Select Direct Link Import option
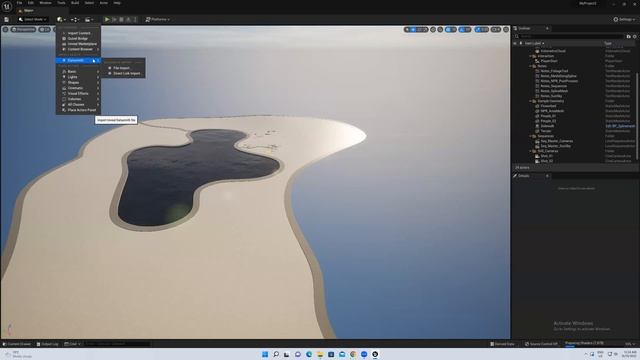The height and width of the screenshot is (360, 640). [124, 73]
